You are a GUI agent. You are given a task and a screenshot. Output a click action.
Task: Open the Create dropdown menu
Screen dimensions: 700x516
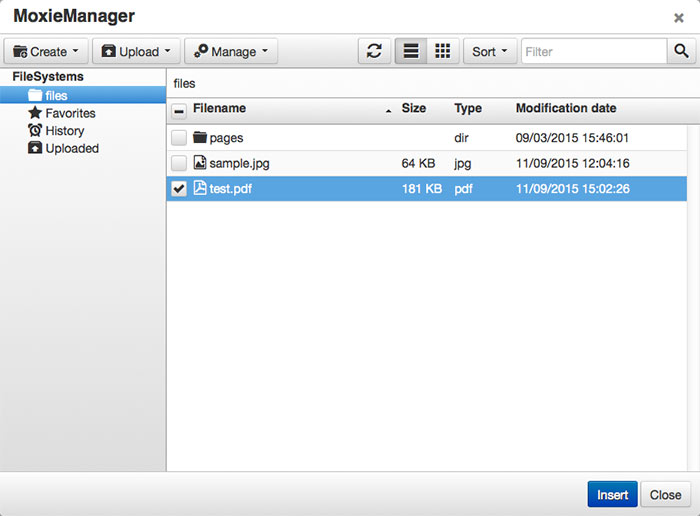46,51
